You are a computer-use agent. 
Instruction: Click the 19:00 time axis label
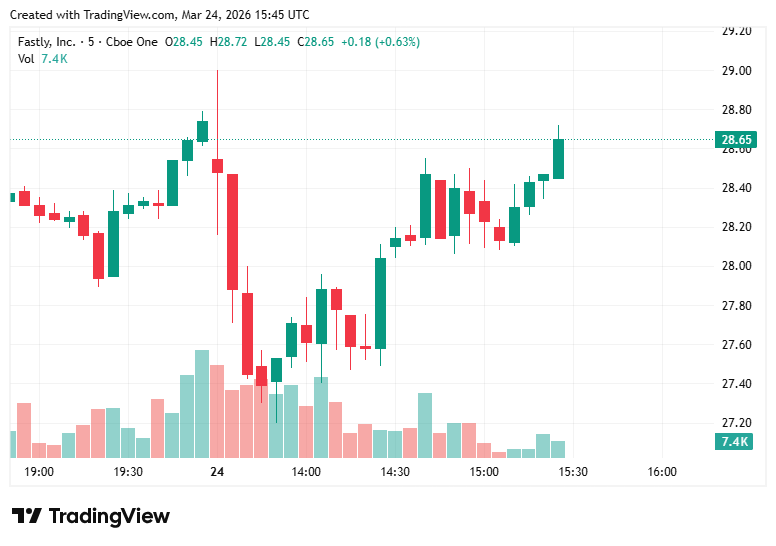point(39,472)
